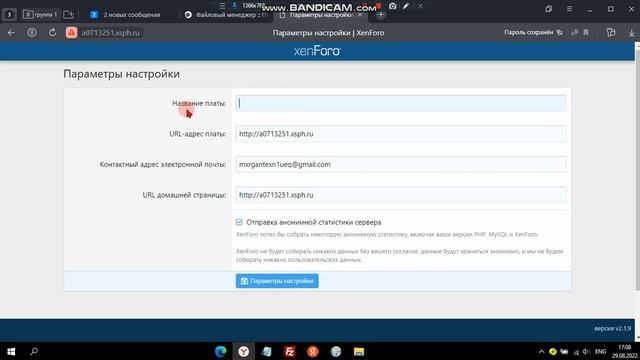Click the a0713251.xsph.ru address bar

(110, 33)
